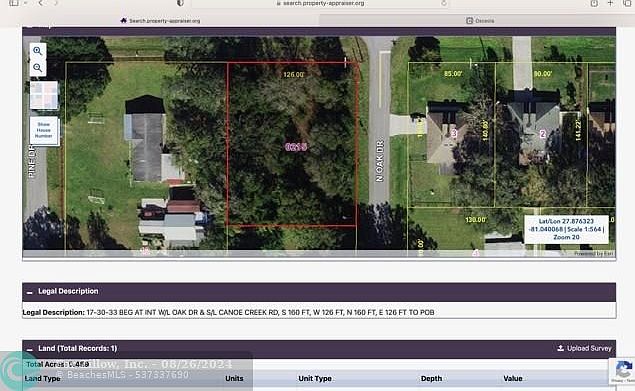Screen dimensions: 635x391
Task: Click the 130.00' dimension label
Action: [x=475, y=220]
